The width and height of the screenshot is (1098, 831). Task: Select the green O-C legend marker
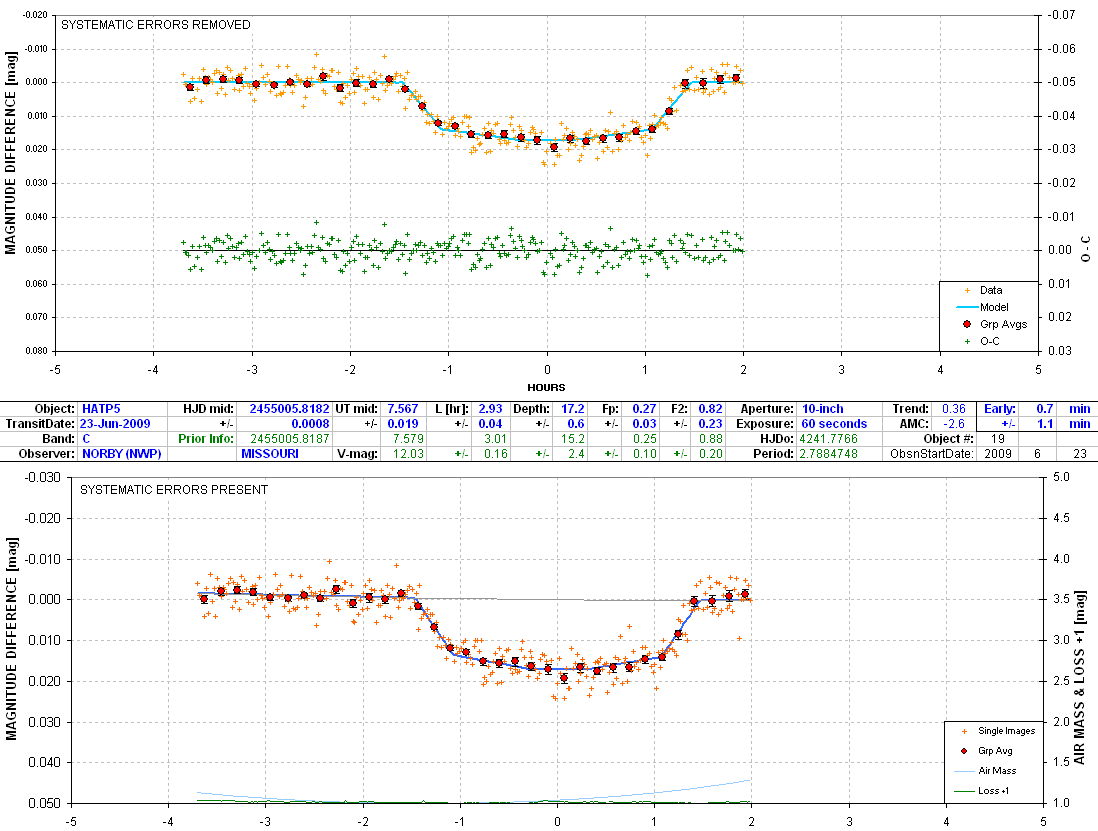[x=966, y=341]
